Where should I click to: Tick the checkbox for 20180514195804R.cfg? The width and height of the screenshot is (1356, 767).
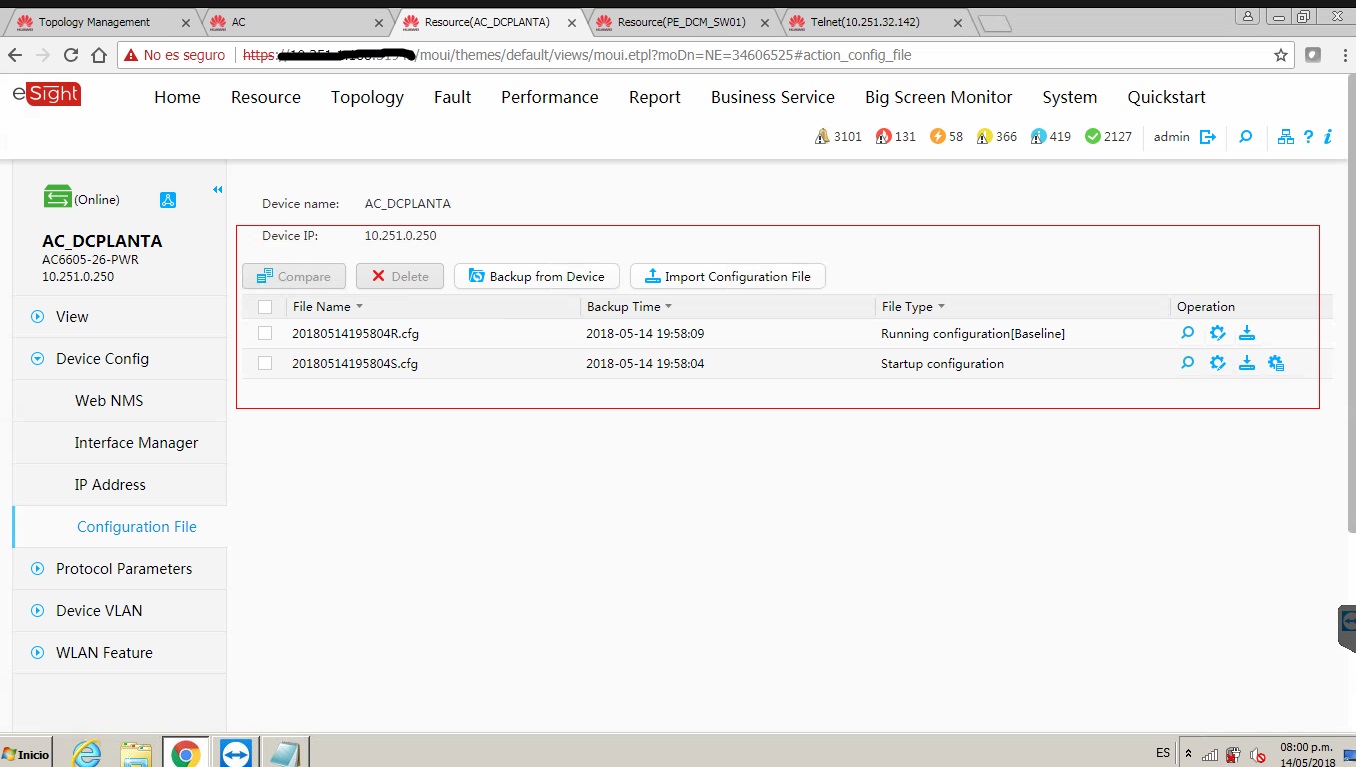click(265, 333)
